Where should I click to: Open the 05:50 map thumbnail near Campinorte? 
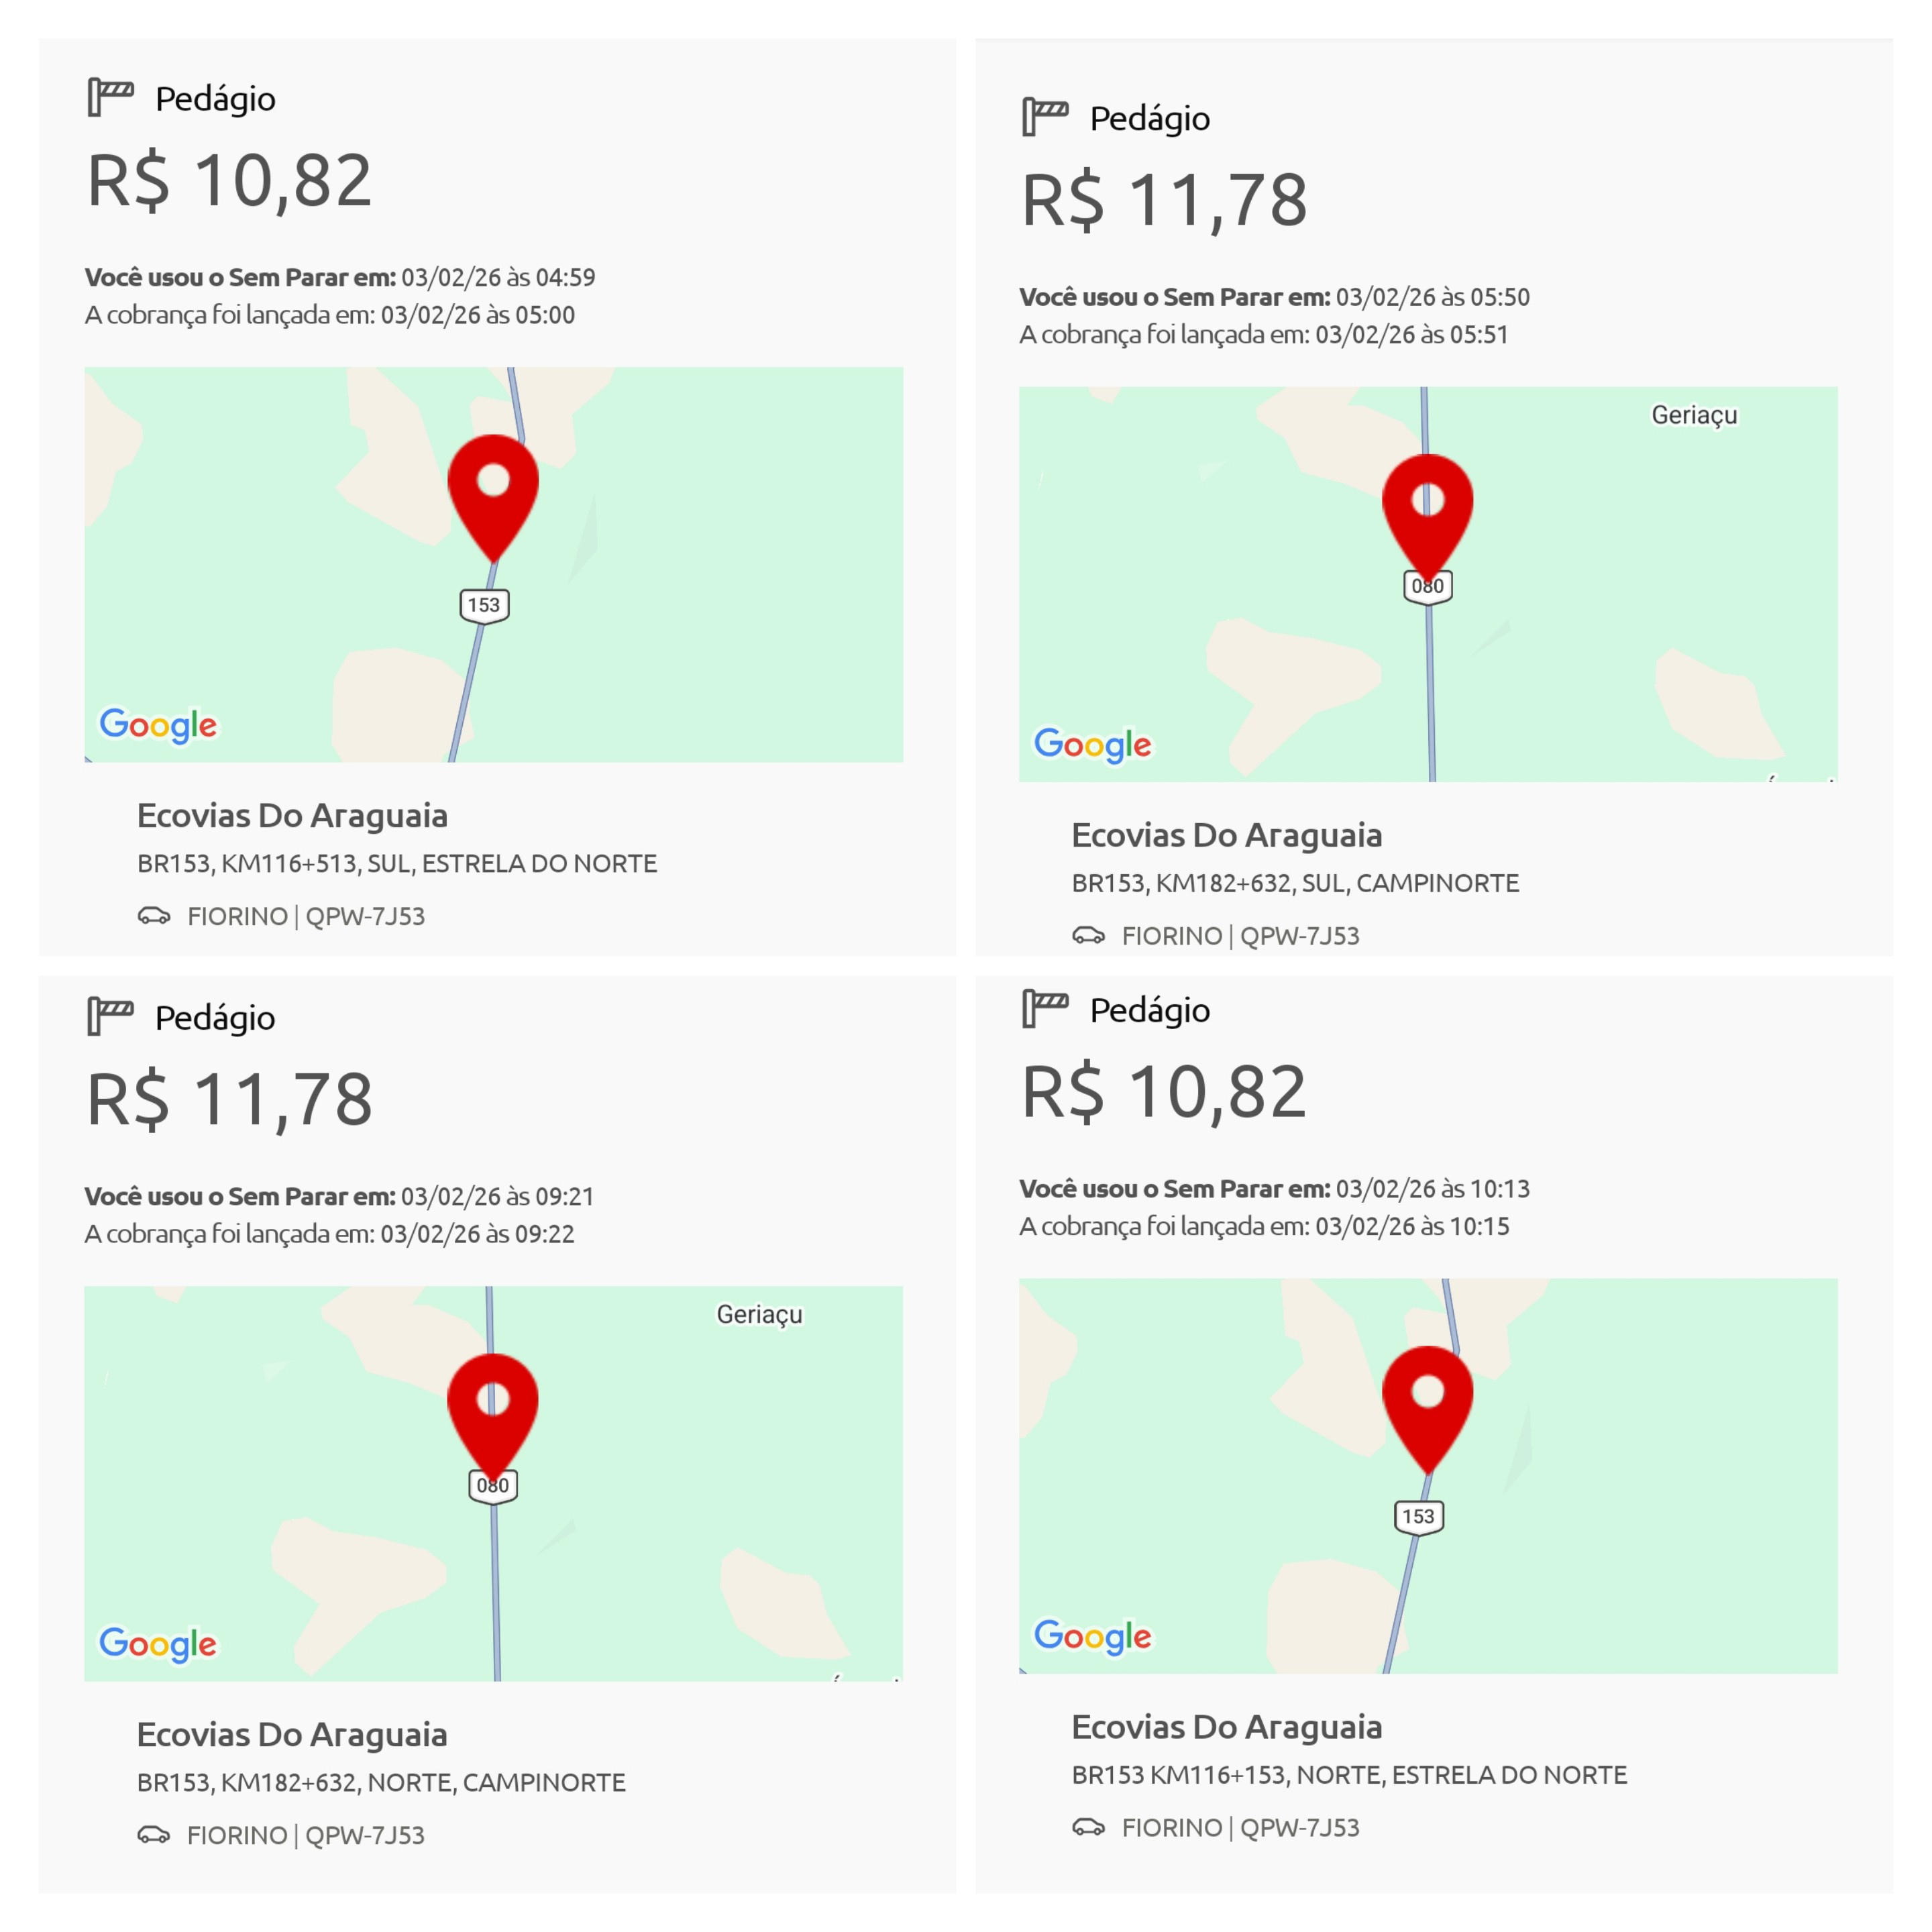pyautogui.click(x=1428, y=584)
